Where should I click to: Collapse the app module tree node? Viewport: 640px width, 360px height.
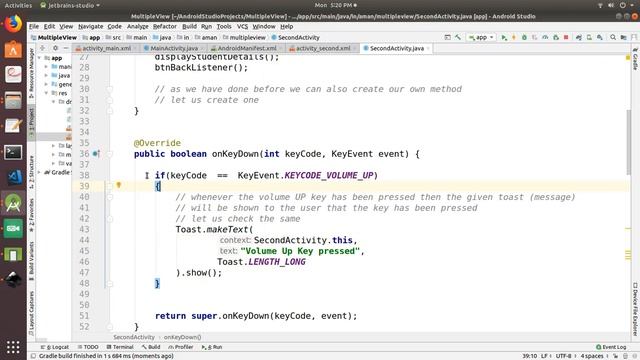pyautogui.click(x=40, y=58)
